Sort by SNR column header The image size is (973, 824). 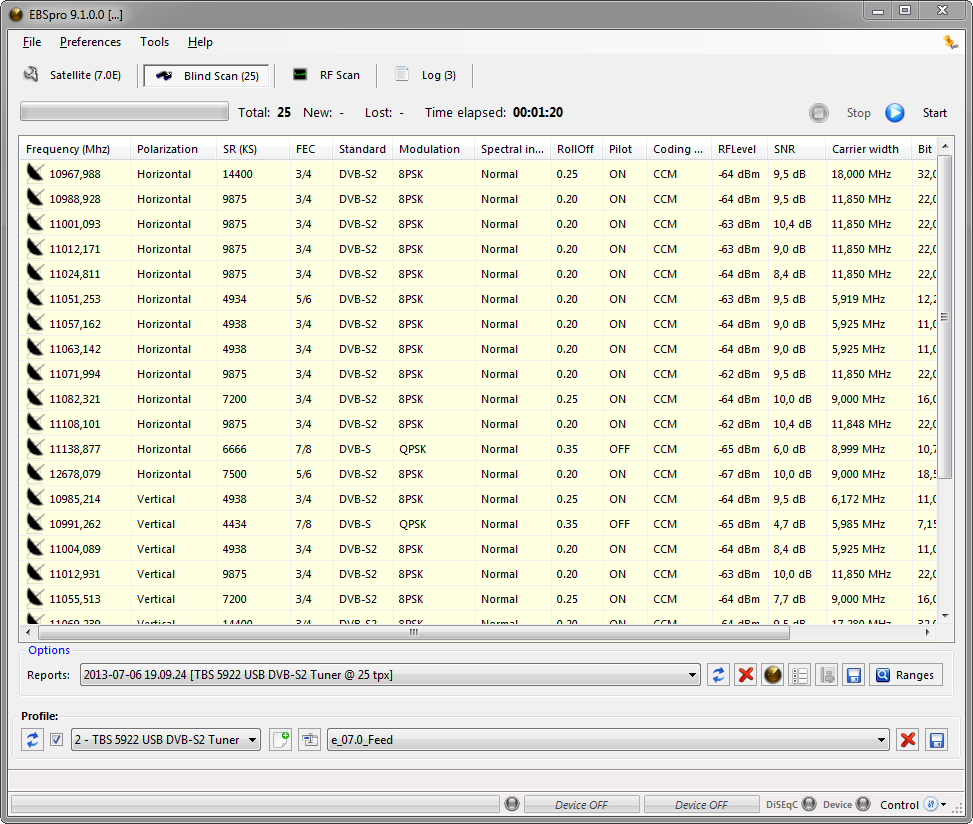(x=796, y=149)
